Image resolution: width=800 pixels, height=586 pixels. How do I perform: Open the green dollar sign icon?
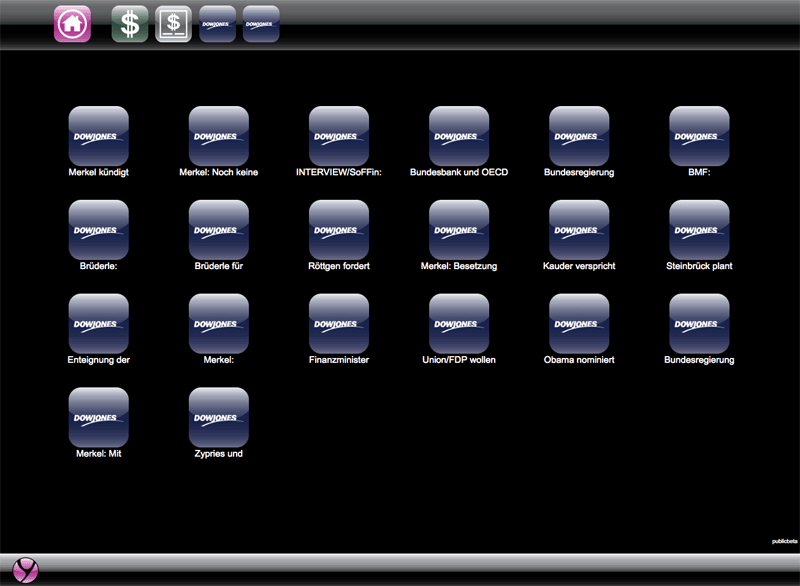pos(130,24)
